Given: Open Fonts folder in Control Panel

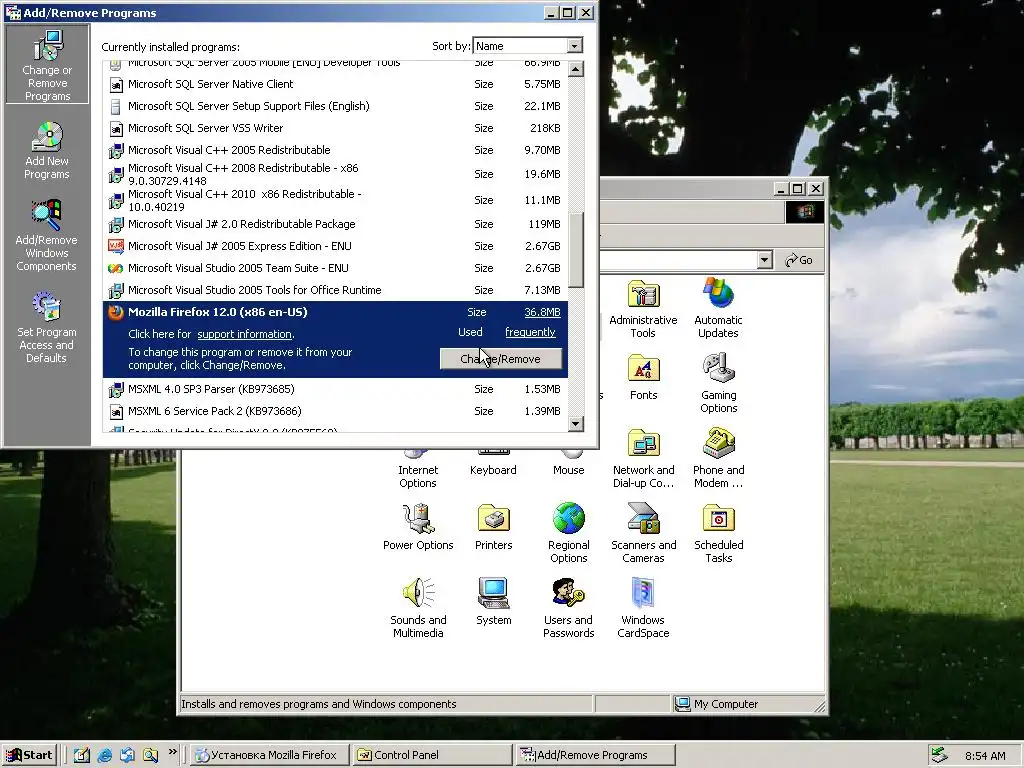Looking at the screenshot, I should coord(643,377).
